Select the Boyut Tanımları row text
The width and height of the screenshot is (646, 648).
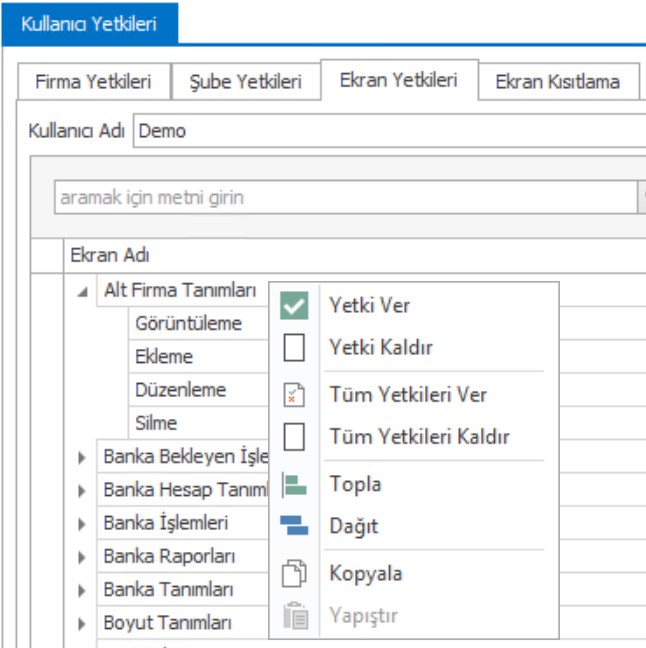pos(167,623)
